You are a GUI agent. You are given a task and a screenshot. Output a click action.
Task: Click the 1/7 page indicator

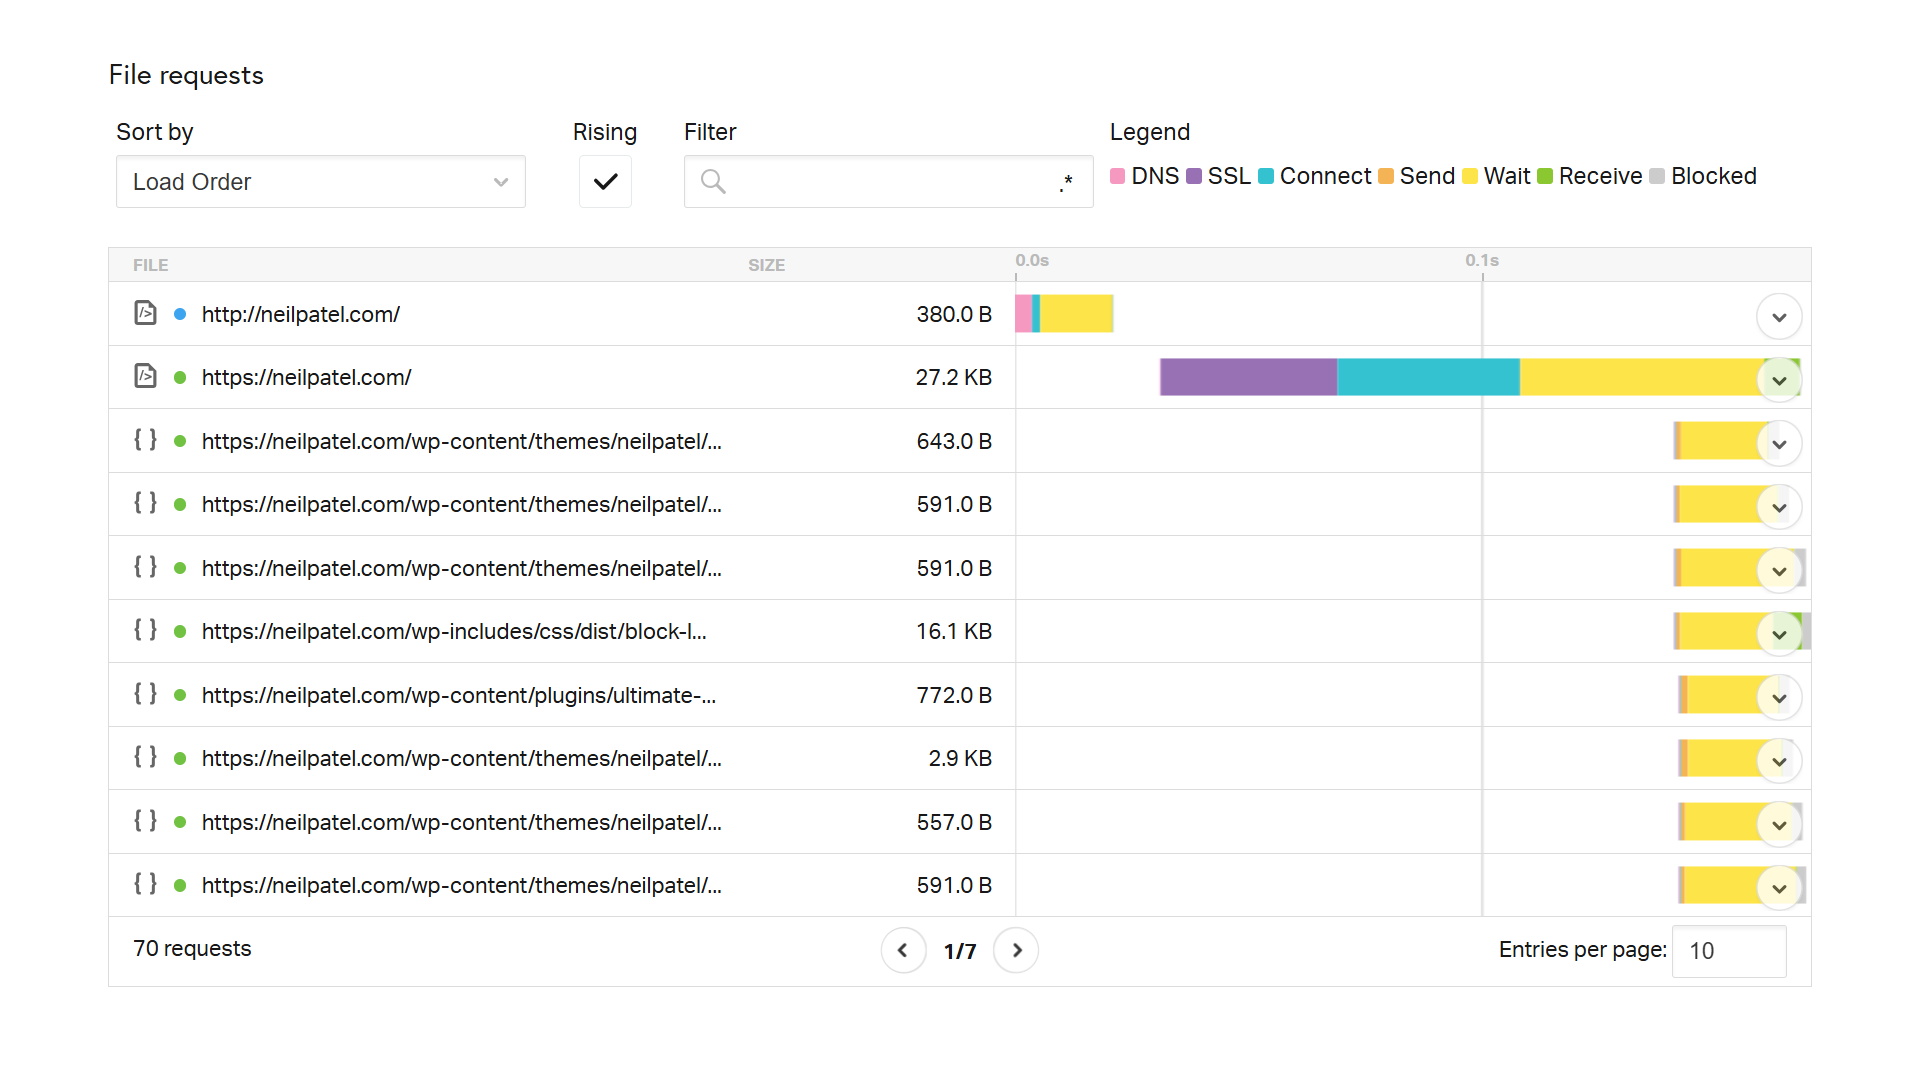960,951
